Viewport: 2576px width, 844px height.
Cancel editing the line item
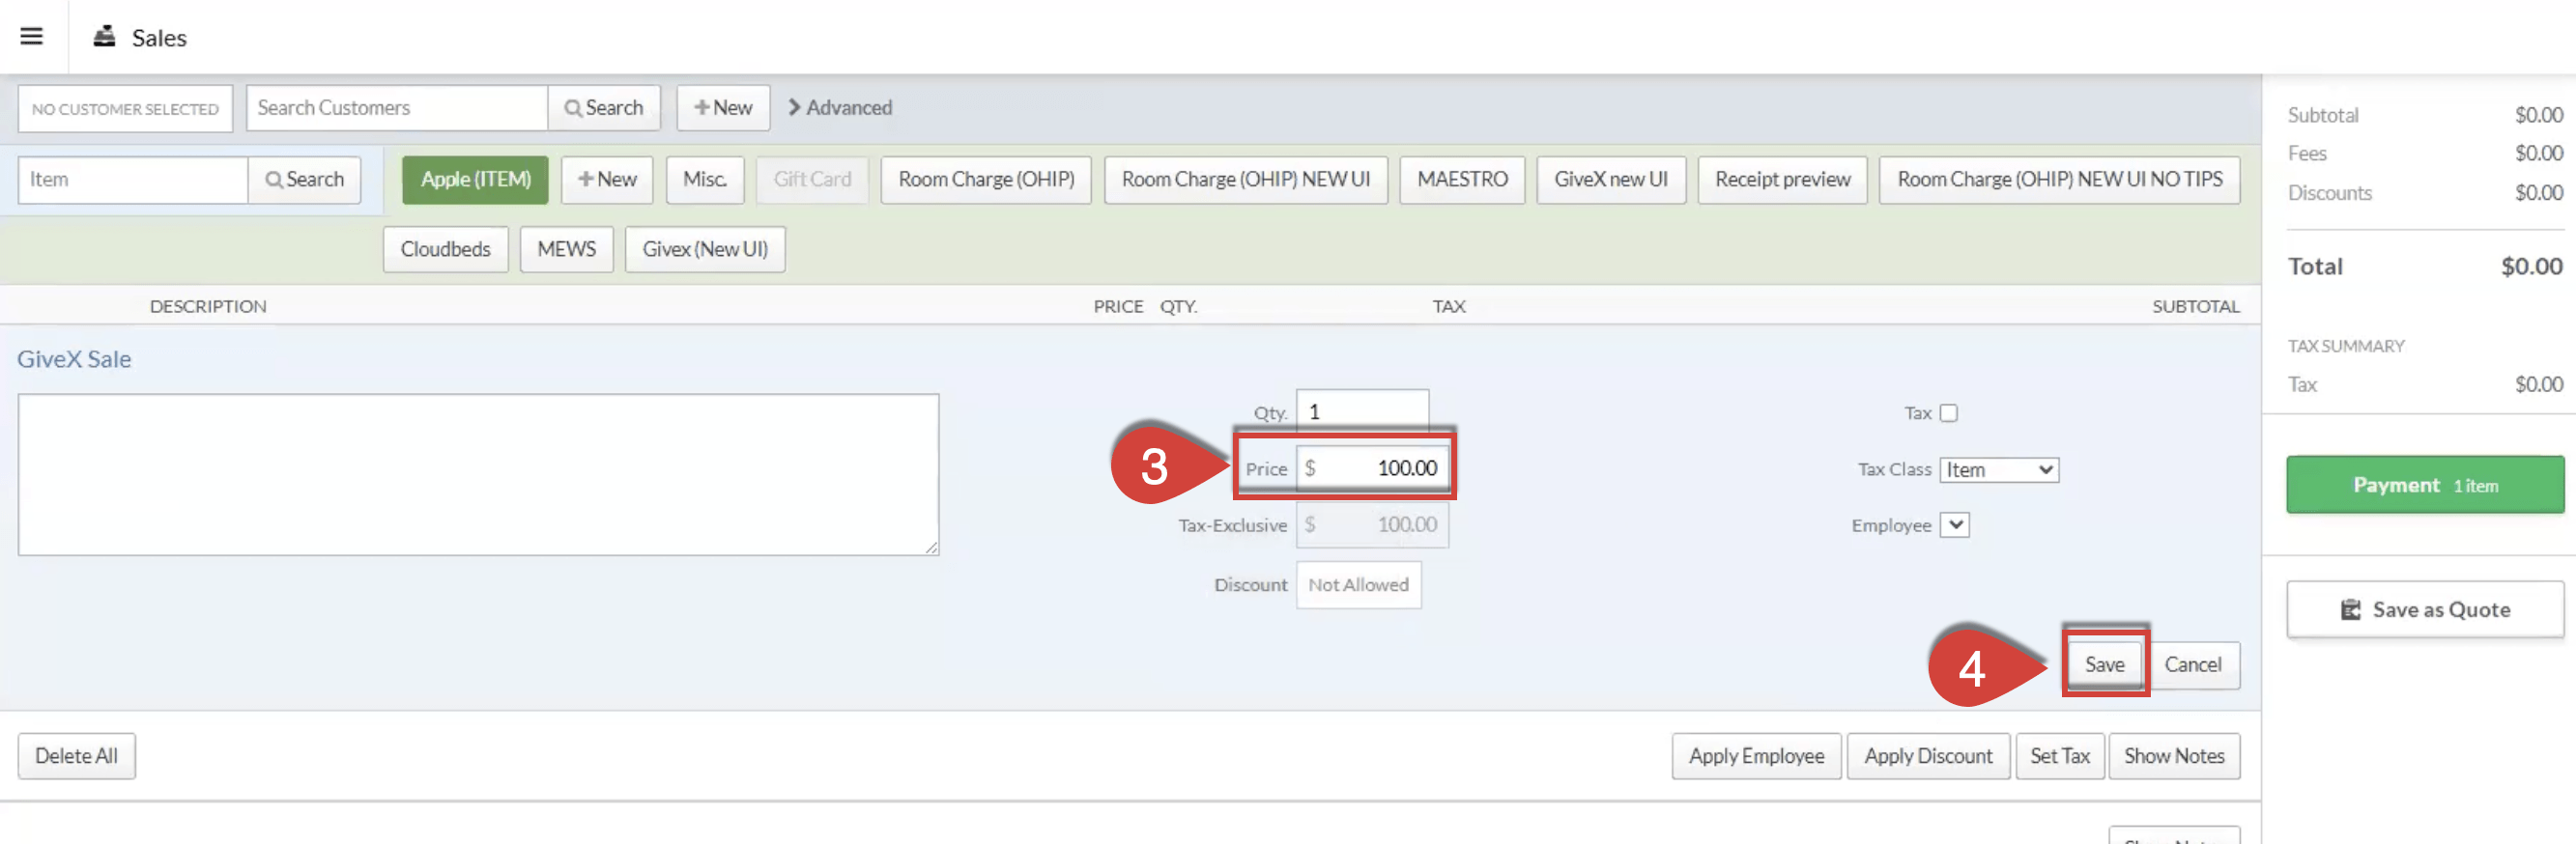(2192, 664)
